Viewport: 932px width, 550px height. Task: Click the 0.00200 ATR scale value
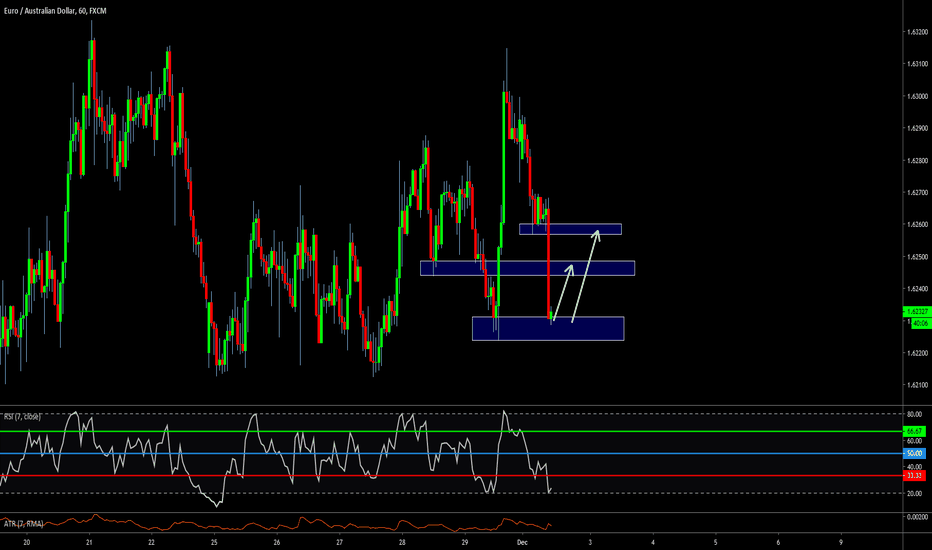tap(917, 517)
